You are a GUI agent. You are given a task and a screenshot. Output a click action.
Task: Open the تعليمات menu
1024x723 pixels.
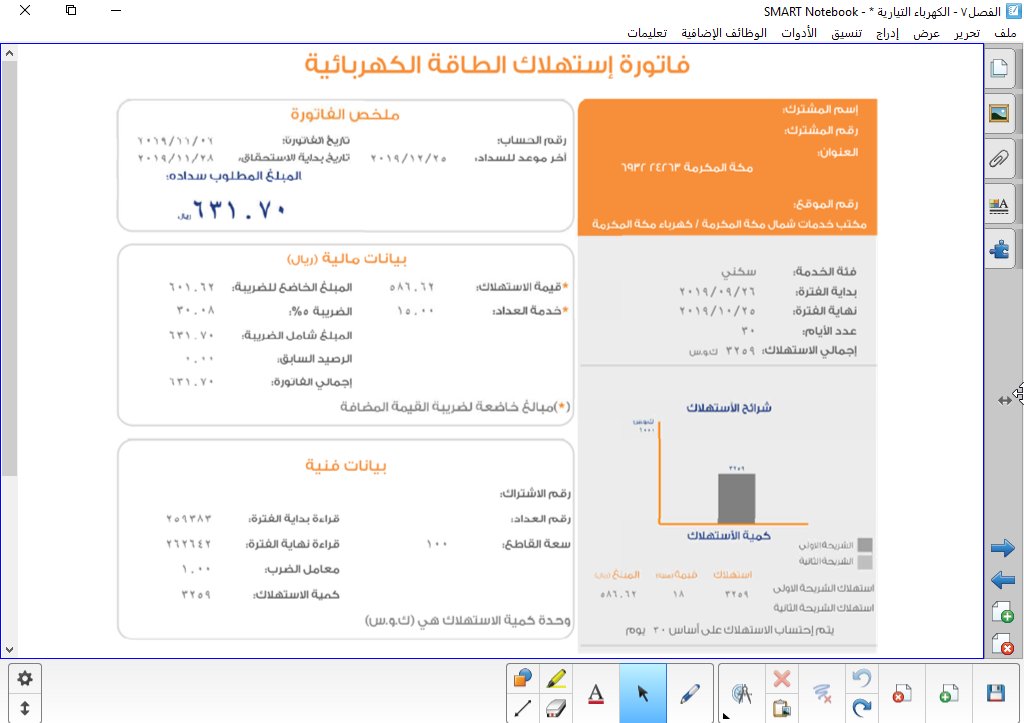click(x=647, y=33)
